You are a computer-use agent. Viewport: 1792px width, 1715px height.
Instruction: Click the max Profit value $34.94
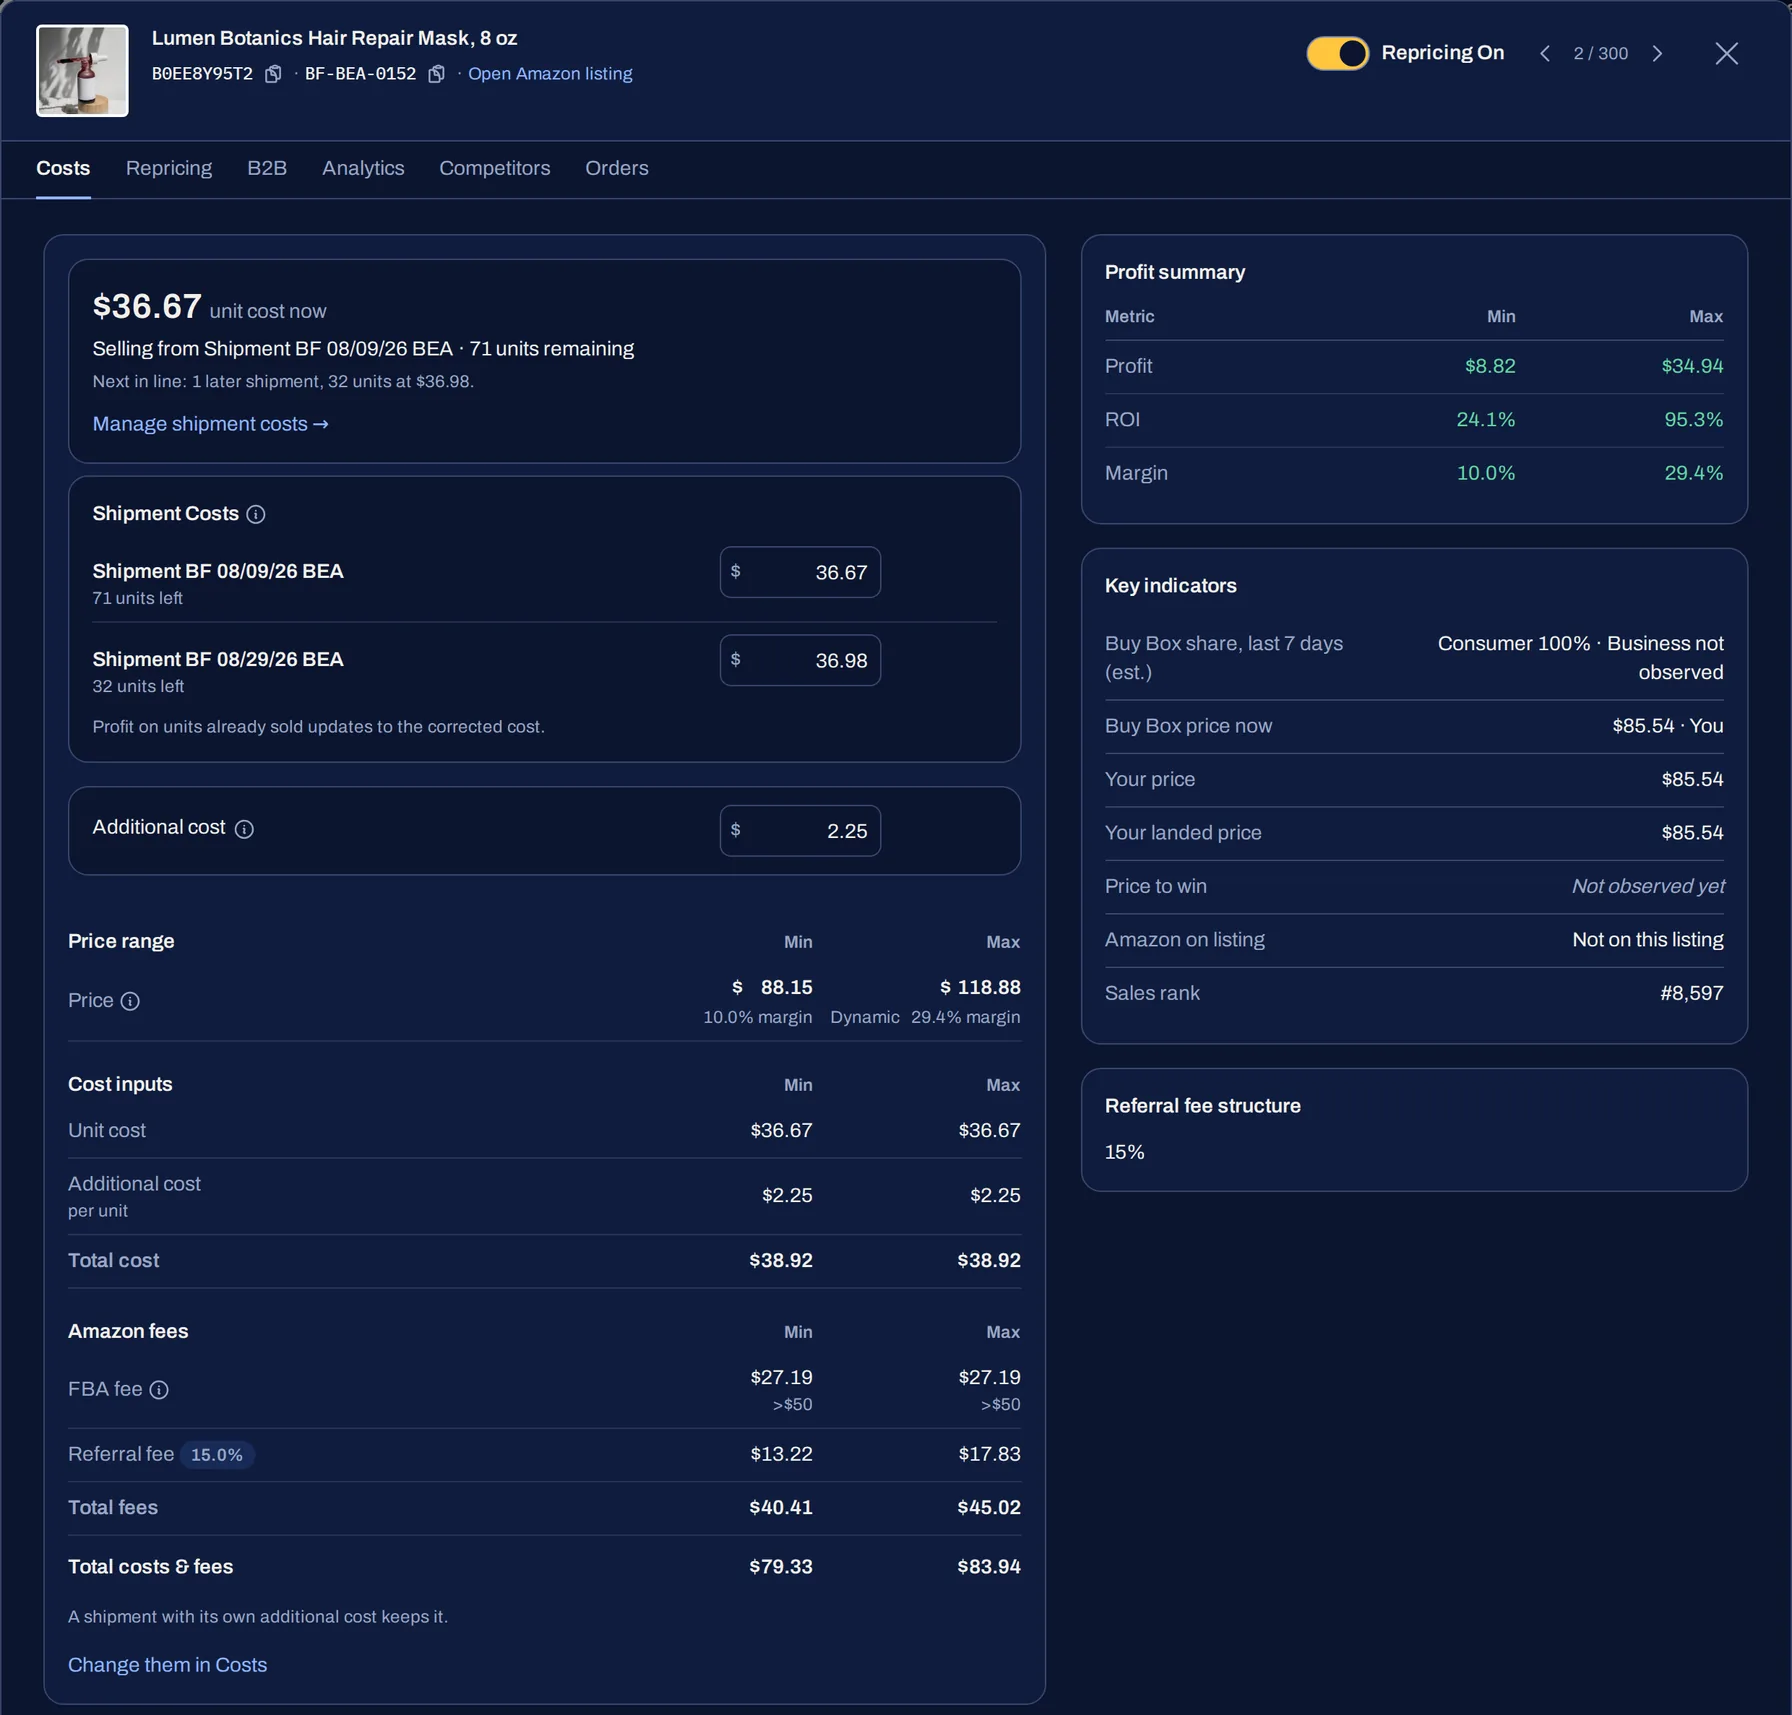(1693, 366)
